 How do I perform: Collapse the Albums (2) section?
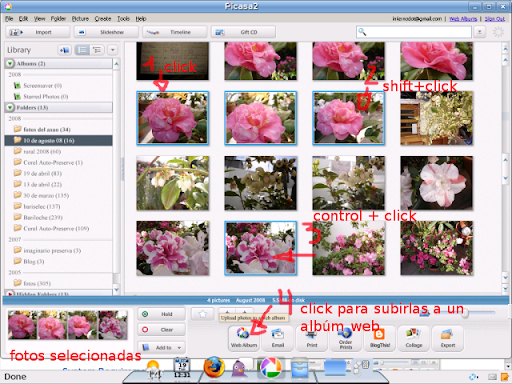click(x=10, y=63)
